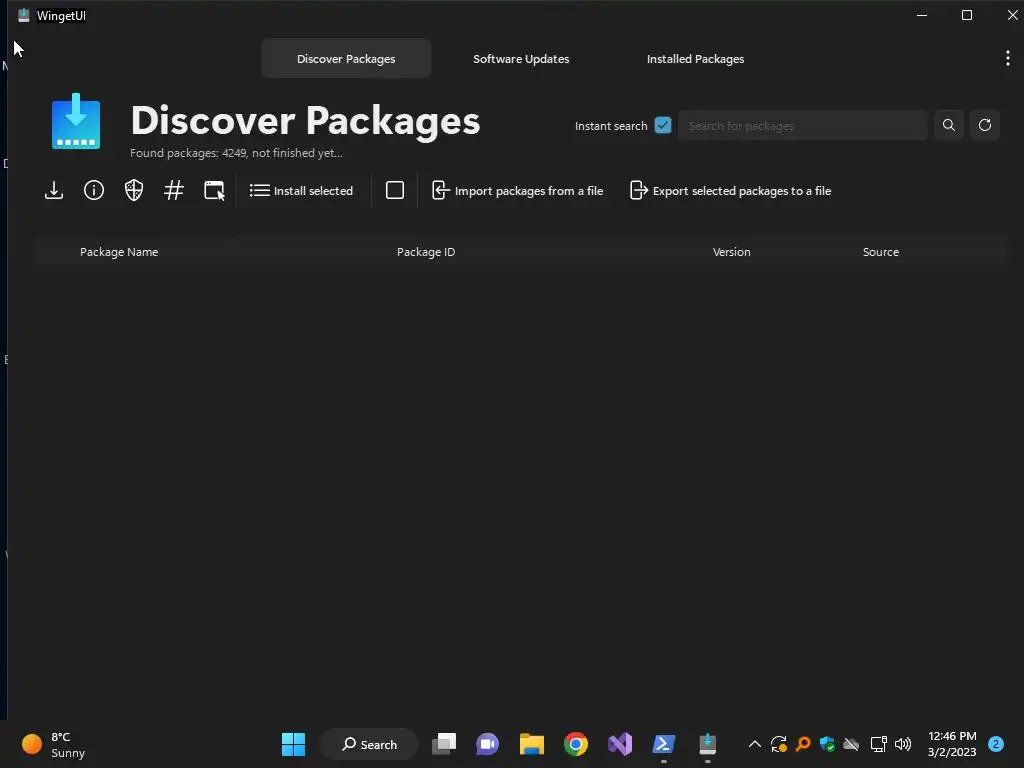
Task: Open File Explorer from taskbar
Action: click(x=532, y=744)
